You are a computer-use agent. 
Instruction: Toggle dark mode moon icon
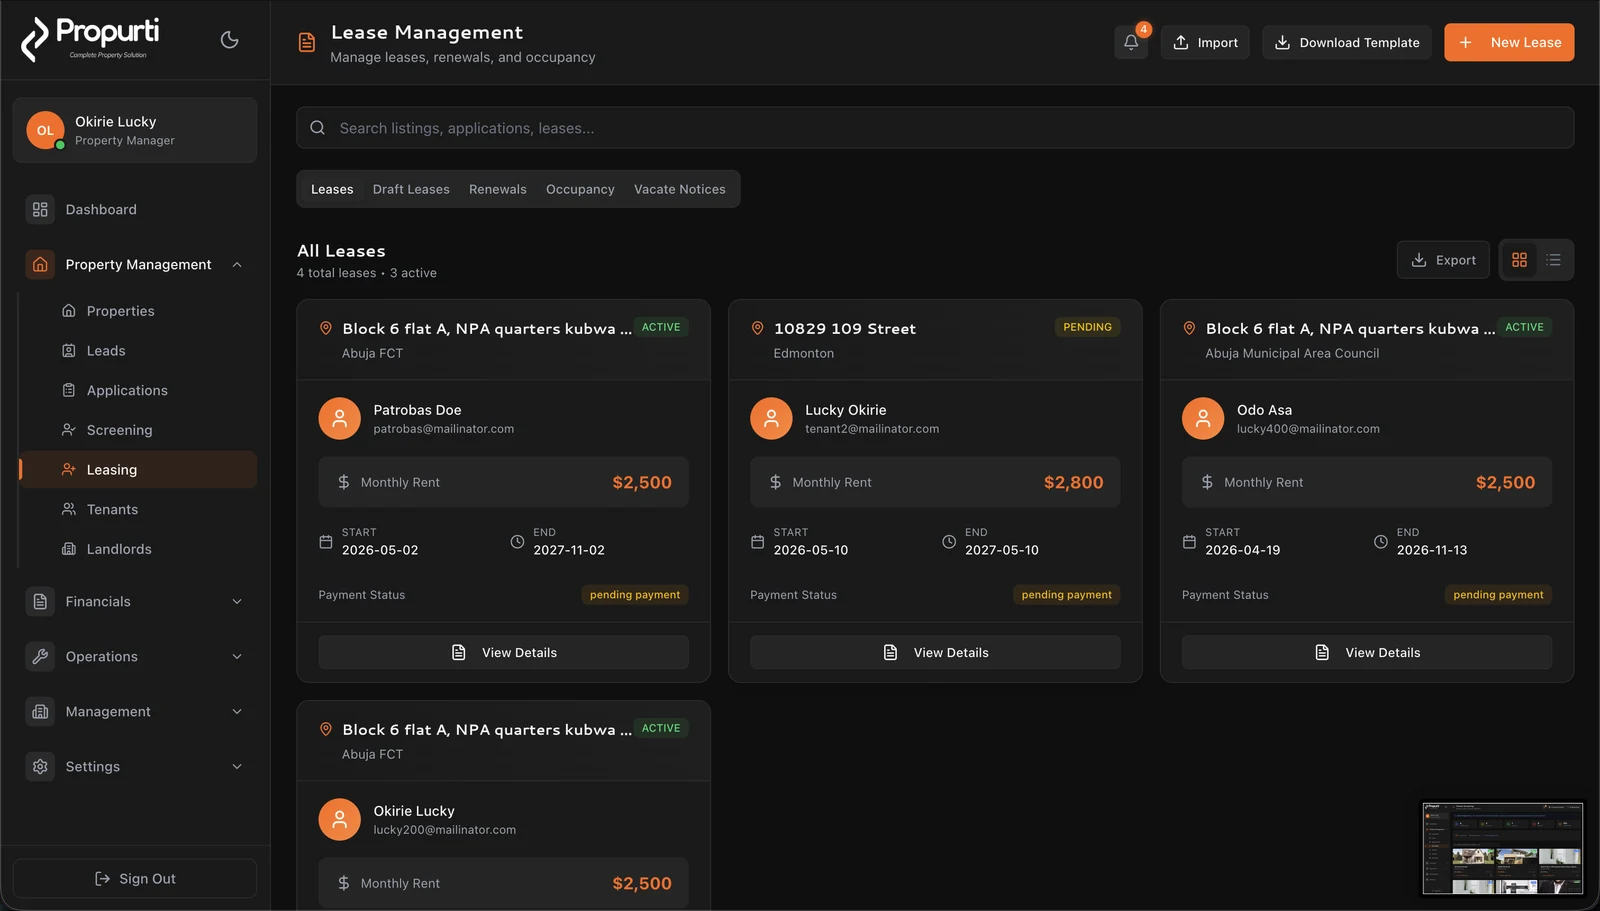coord(229,40)
